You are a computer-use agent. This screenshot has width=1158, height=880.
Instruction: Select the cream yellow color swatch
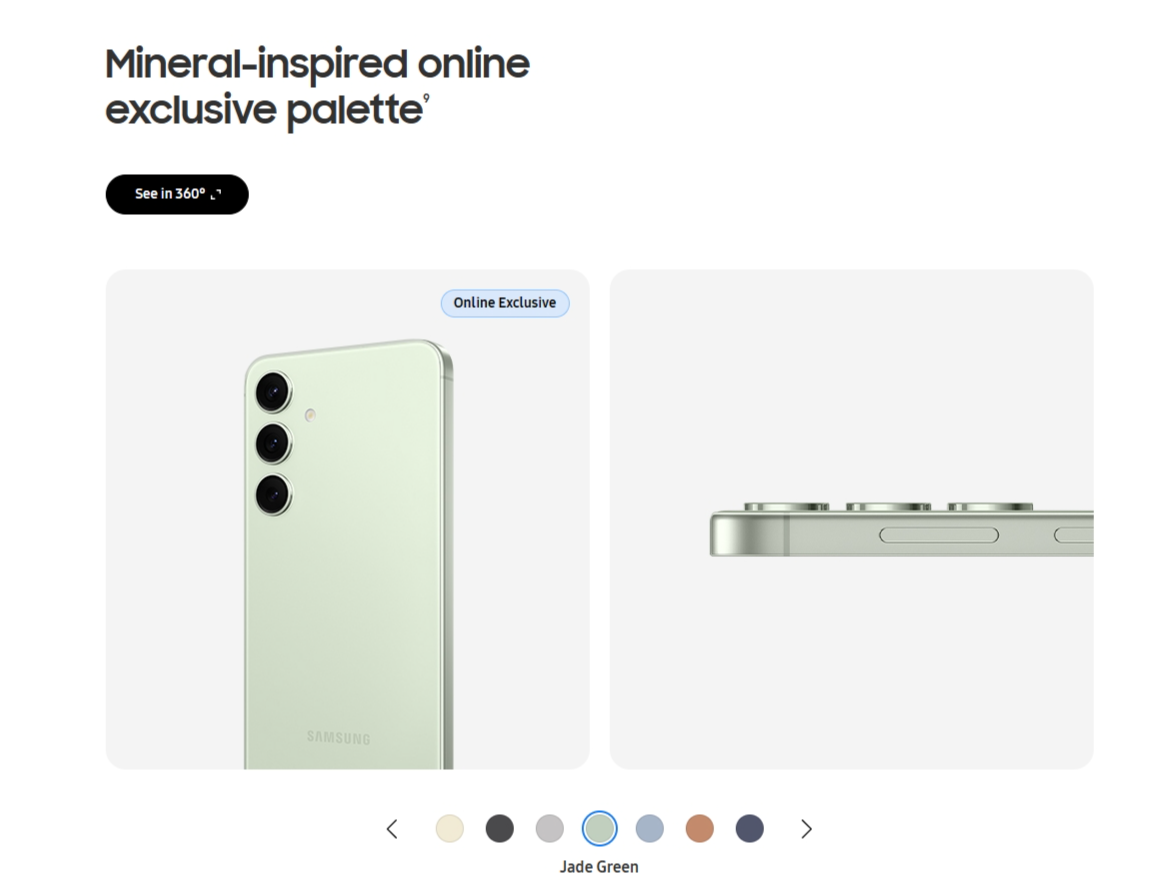click(450, 828)
